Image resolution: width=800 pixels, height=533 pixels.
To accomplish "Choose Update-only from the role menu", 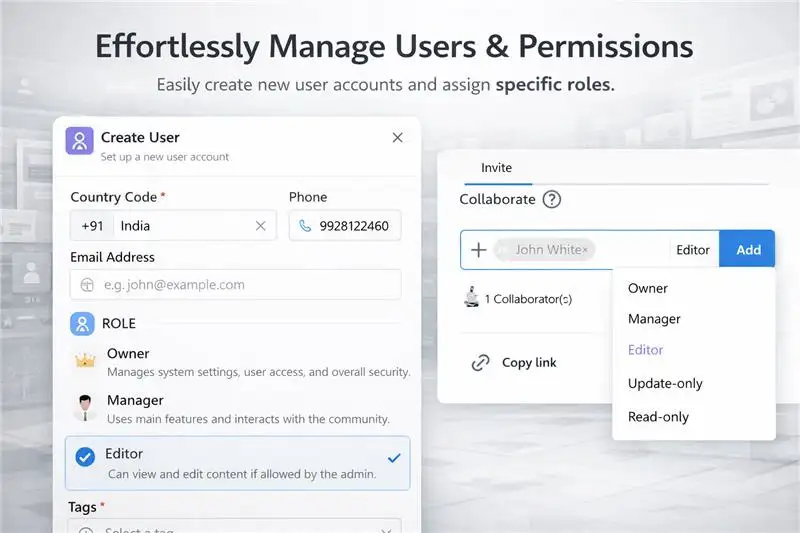I will coord(665,383).
